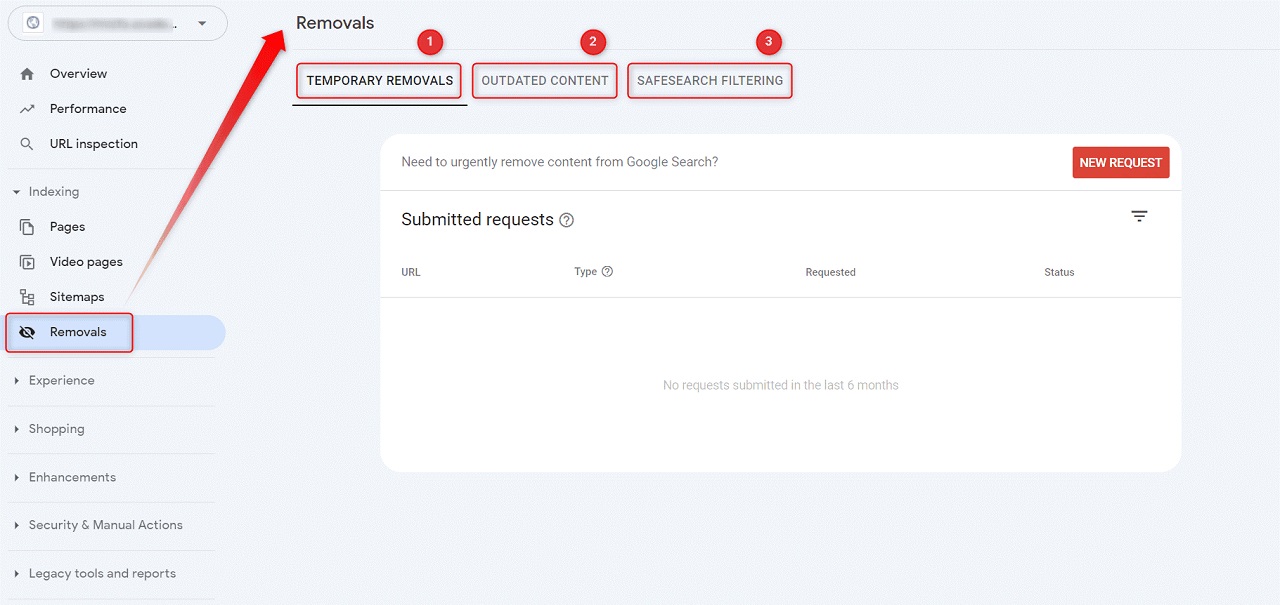Collapse the Indexing section

(x=16, y=192)
